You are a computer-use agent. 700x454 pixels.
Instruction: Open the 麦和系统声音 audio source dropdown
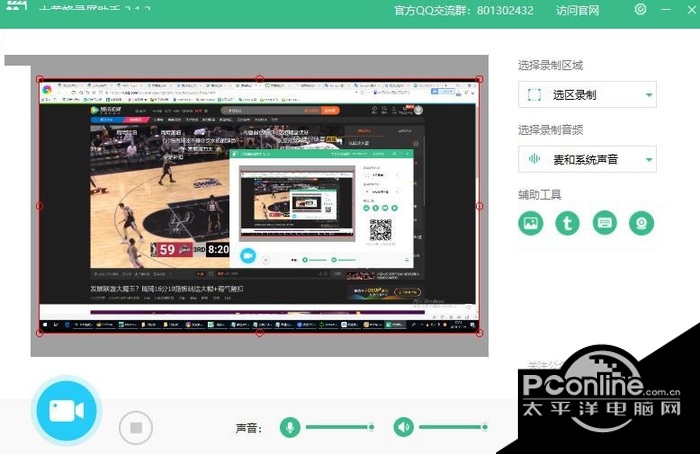click(x=587, y=159)
